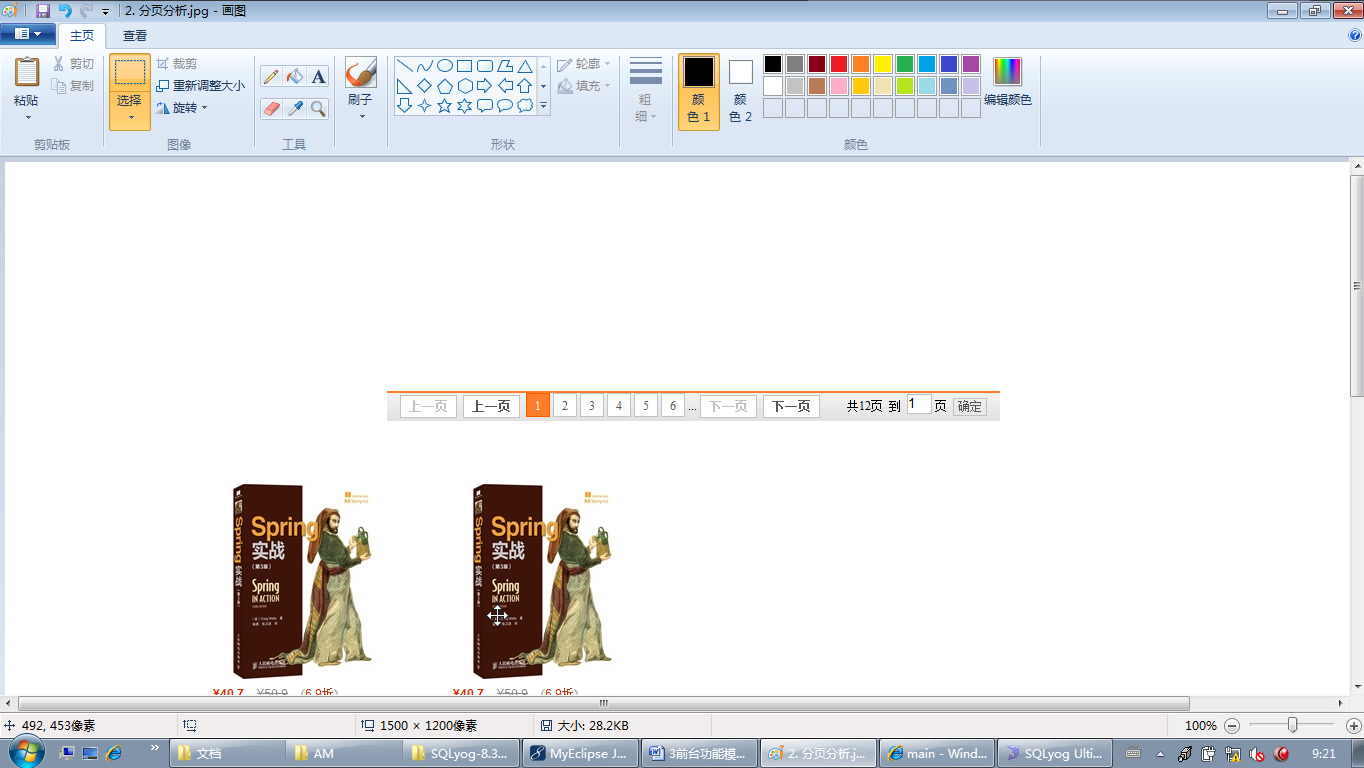Choose the Oval shape

click(x=445, y=66)
